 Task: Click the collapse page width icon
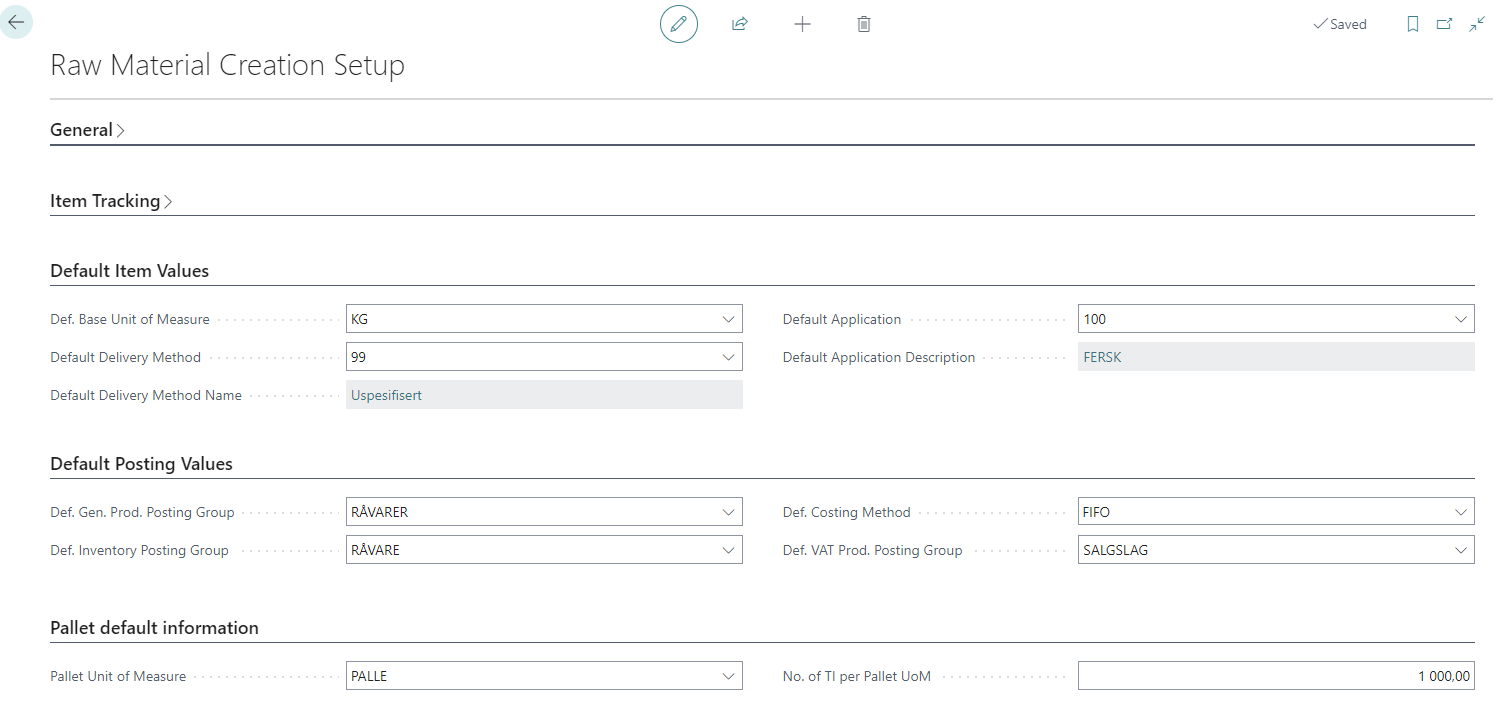click(1477, 24)
